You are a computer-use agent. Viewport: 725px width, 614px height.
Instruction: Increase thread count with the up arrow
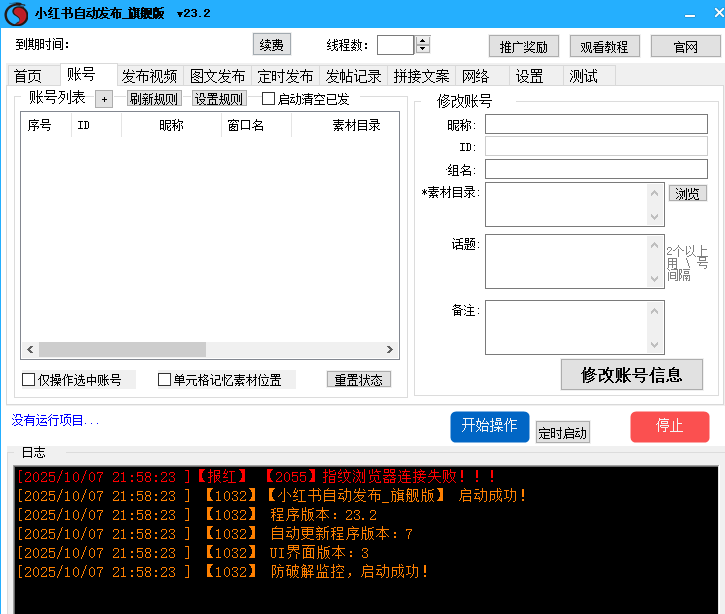coord(423,41)
